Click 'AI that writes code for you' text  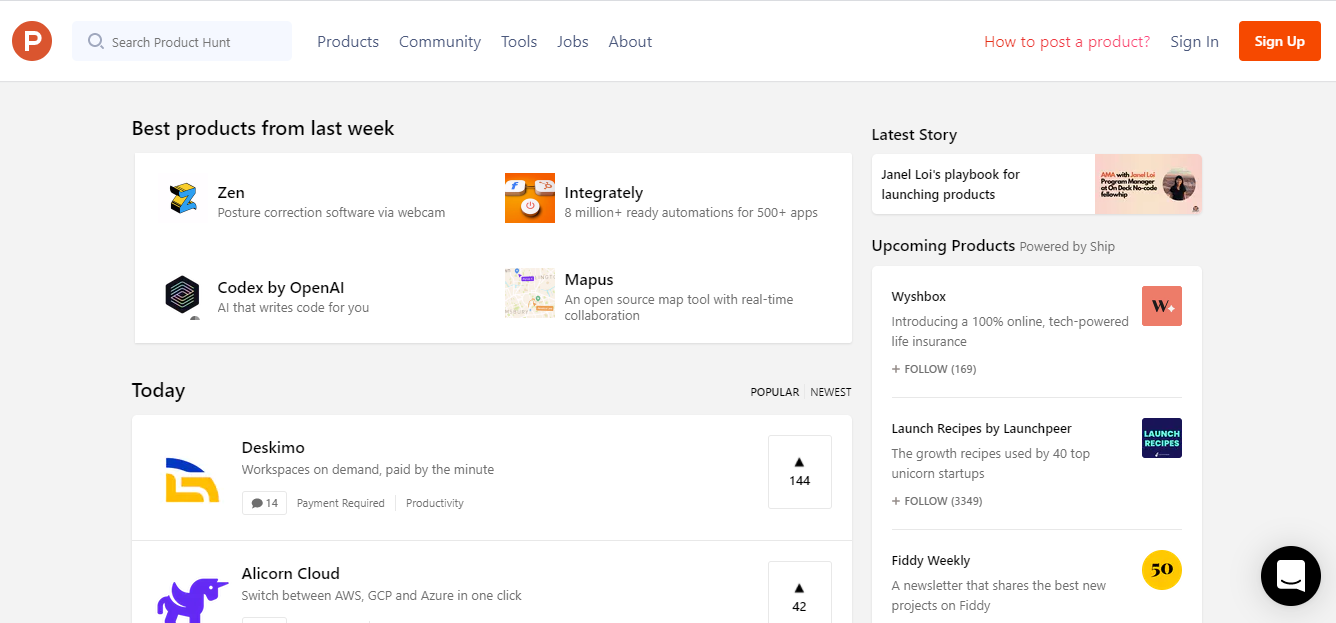[x=293, y=308]
